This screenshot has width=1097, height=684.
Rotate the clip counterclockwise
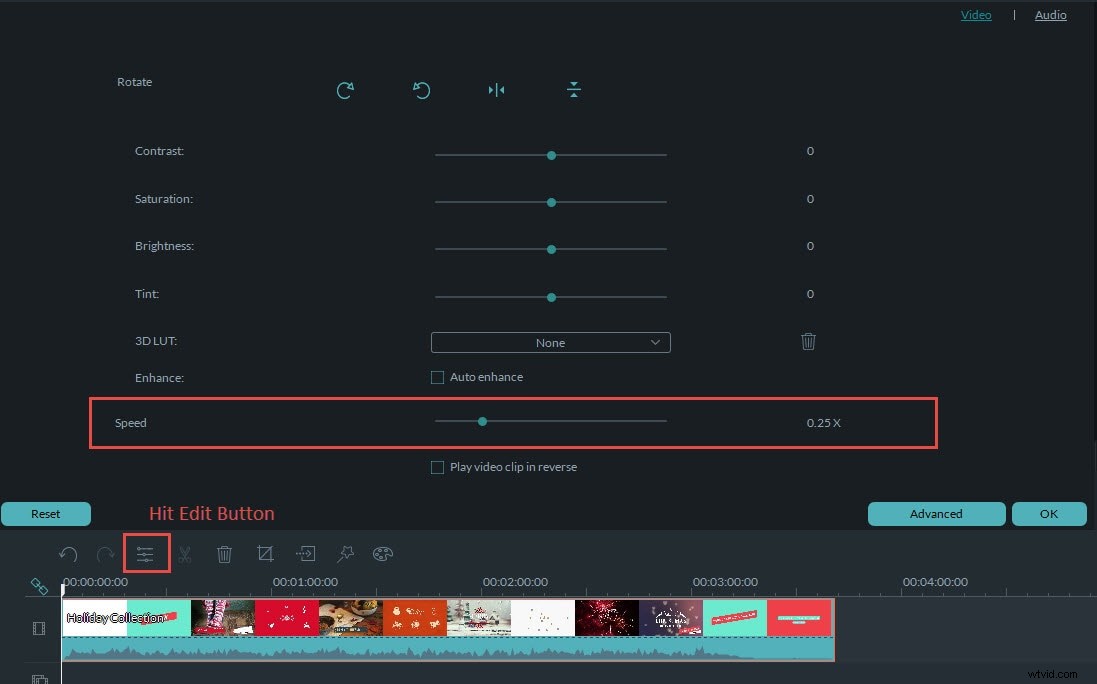(x=421, y=90)
